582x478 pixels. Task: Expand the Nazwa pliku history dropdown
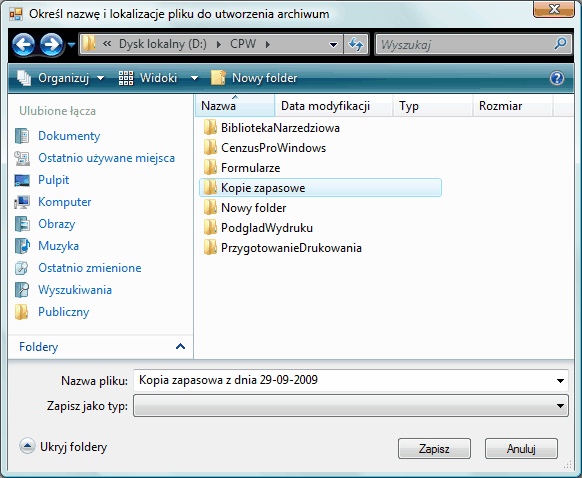[x=560, y=380]
